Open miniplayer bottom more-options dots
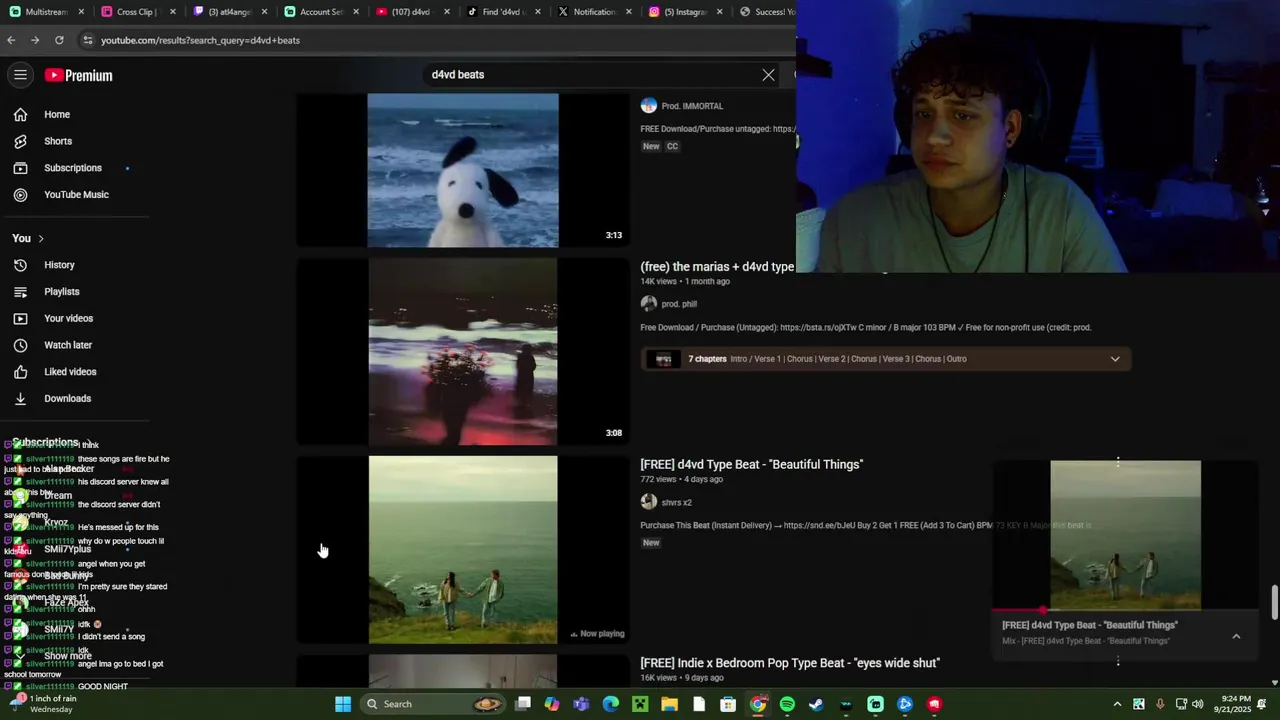1280x720 pixels. 1118,660
